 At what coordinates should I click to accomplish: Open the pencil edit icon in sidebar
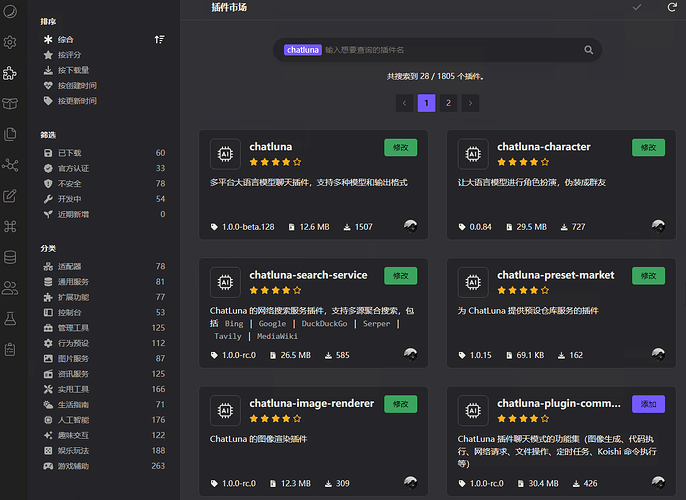point(10,196)
